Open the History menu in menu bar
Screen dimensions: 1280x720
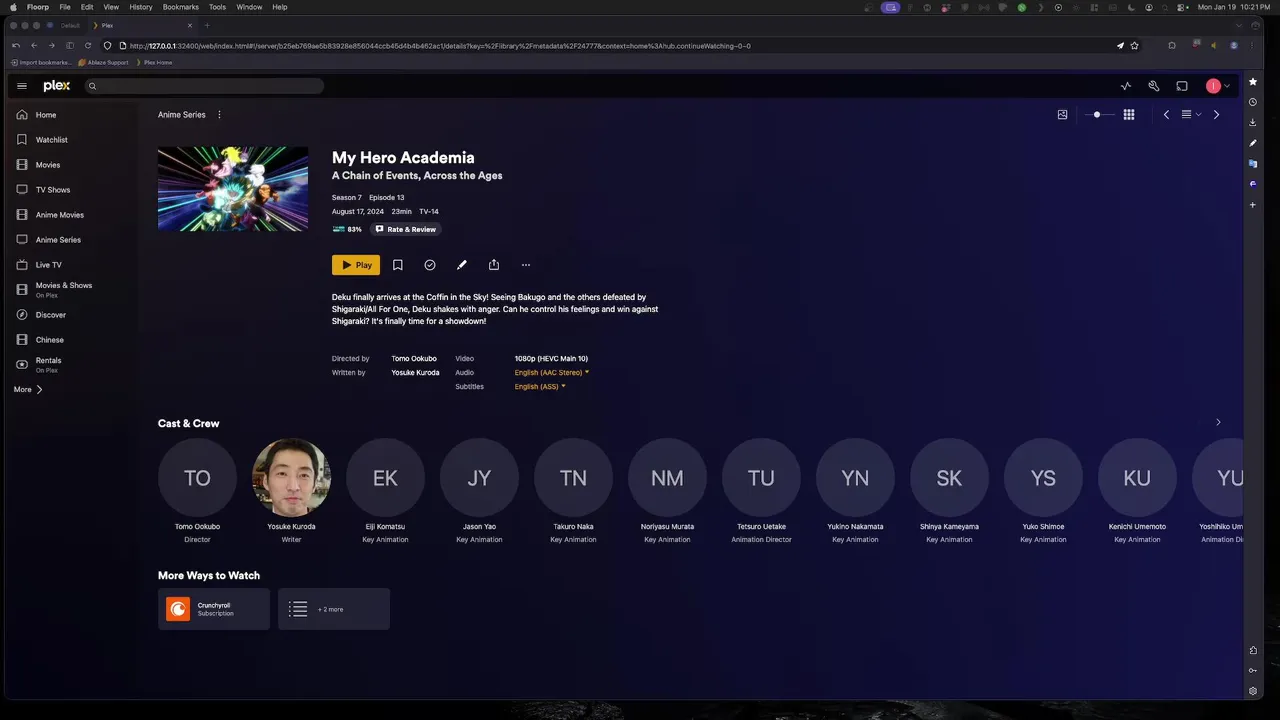coord(141,7)
